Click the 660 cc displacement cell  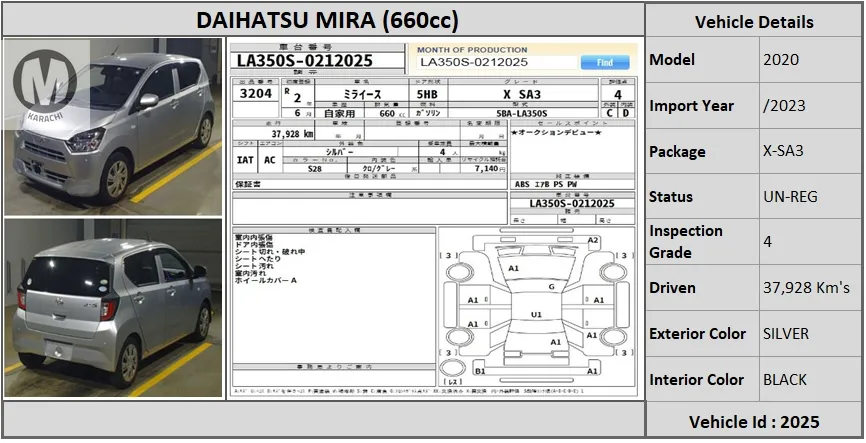pos(389,113)
